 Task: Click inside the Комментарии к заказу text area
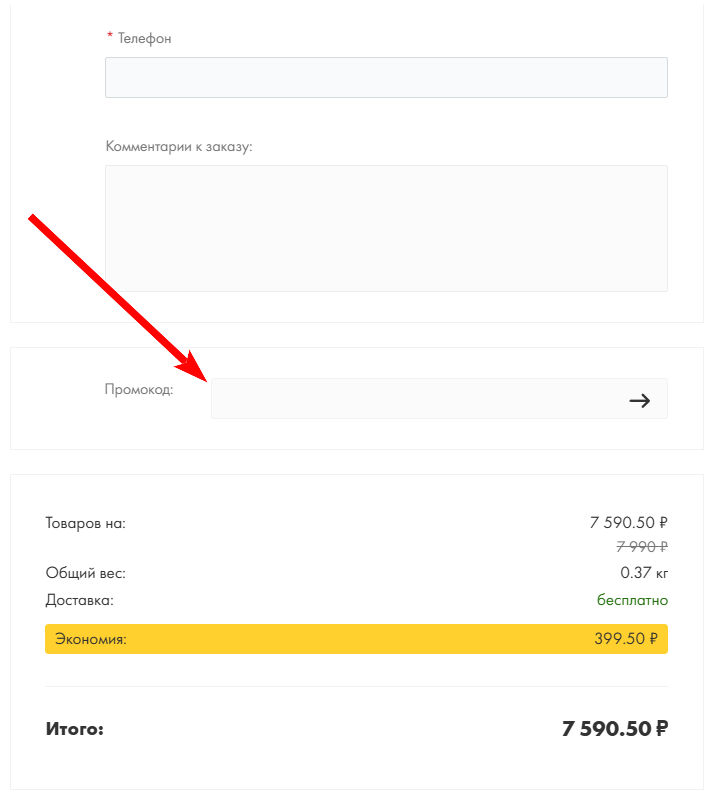point(386,228)
